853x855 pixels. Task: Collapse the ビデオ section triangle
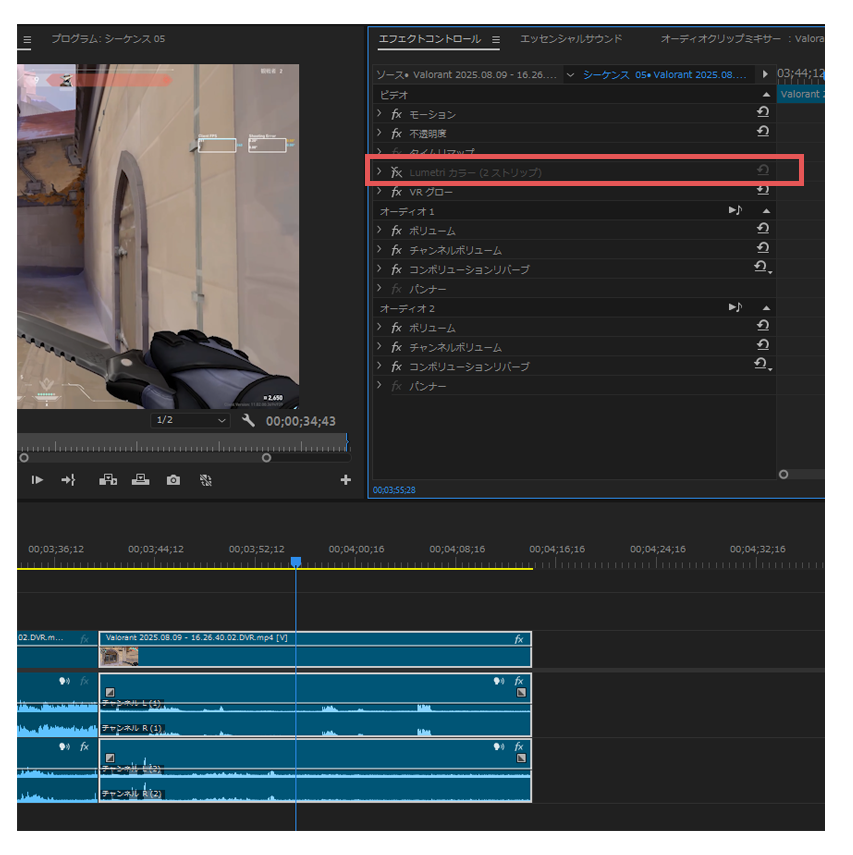tap(766, 94)
